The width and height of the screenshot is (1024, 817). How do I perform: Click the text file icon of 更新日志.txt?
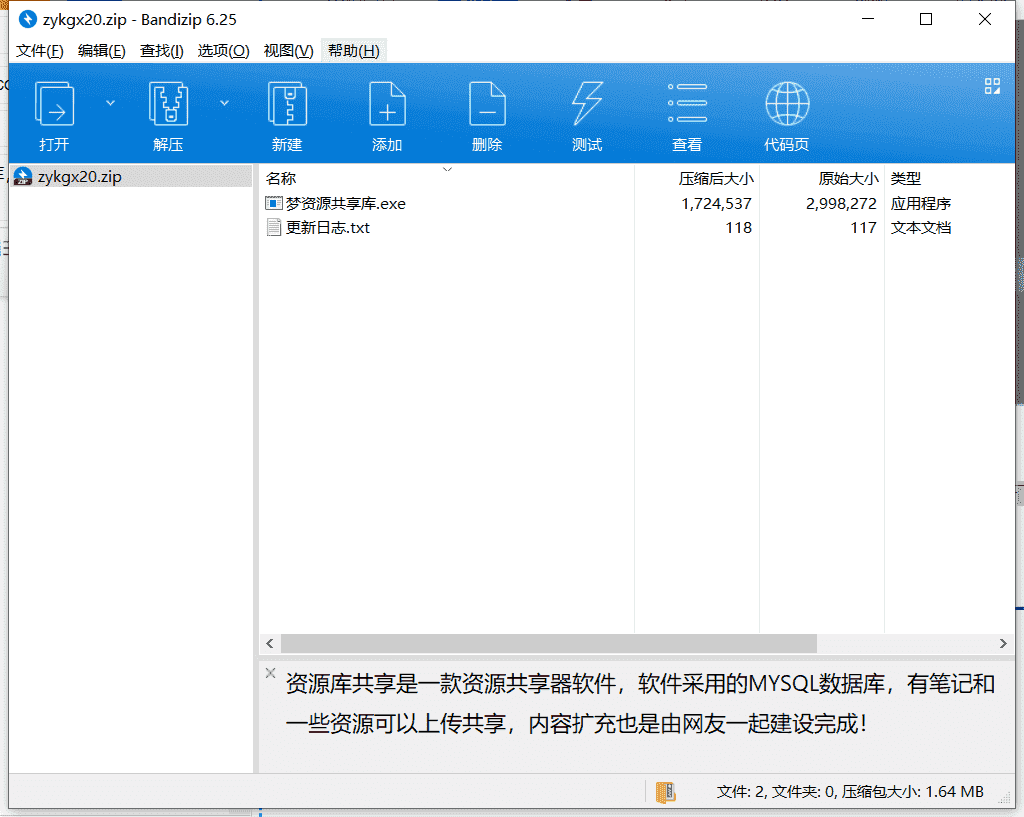(274, 227)
